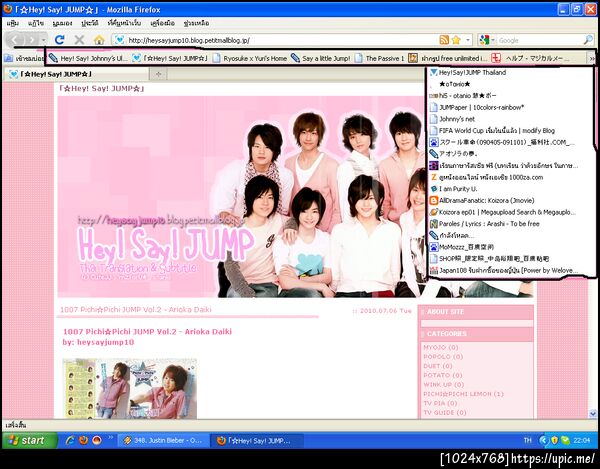Open the first menu bar item แฟ้ม

pos(12,23)
